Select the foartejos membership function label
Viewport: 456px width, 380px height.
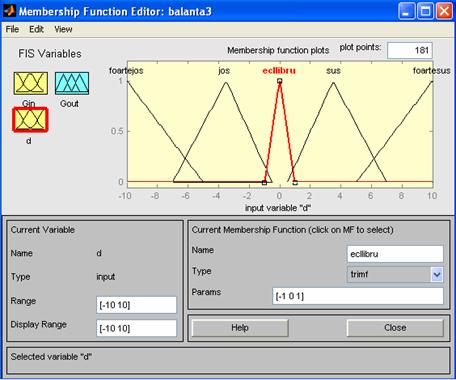[x=126, y=71]
